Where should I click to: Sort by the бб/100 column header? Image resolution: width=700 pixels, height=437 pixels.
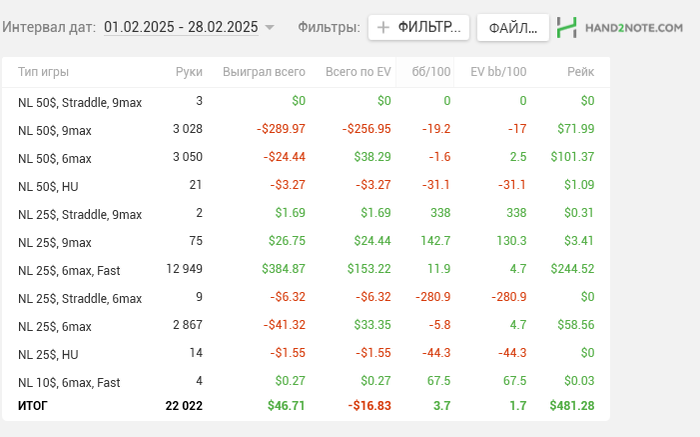click(431, 72)
